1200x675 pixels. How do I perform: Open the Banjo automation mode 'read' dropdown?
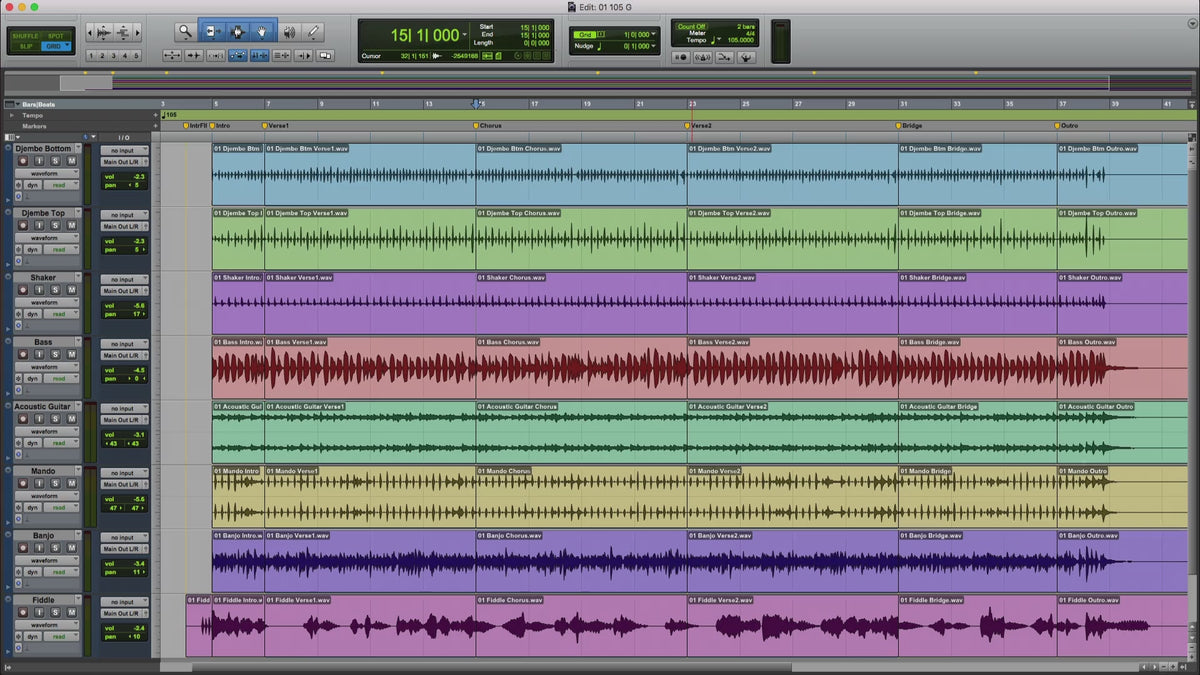click(62, 572)
